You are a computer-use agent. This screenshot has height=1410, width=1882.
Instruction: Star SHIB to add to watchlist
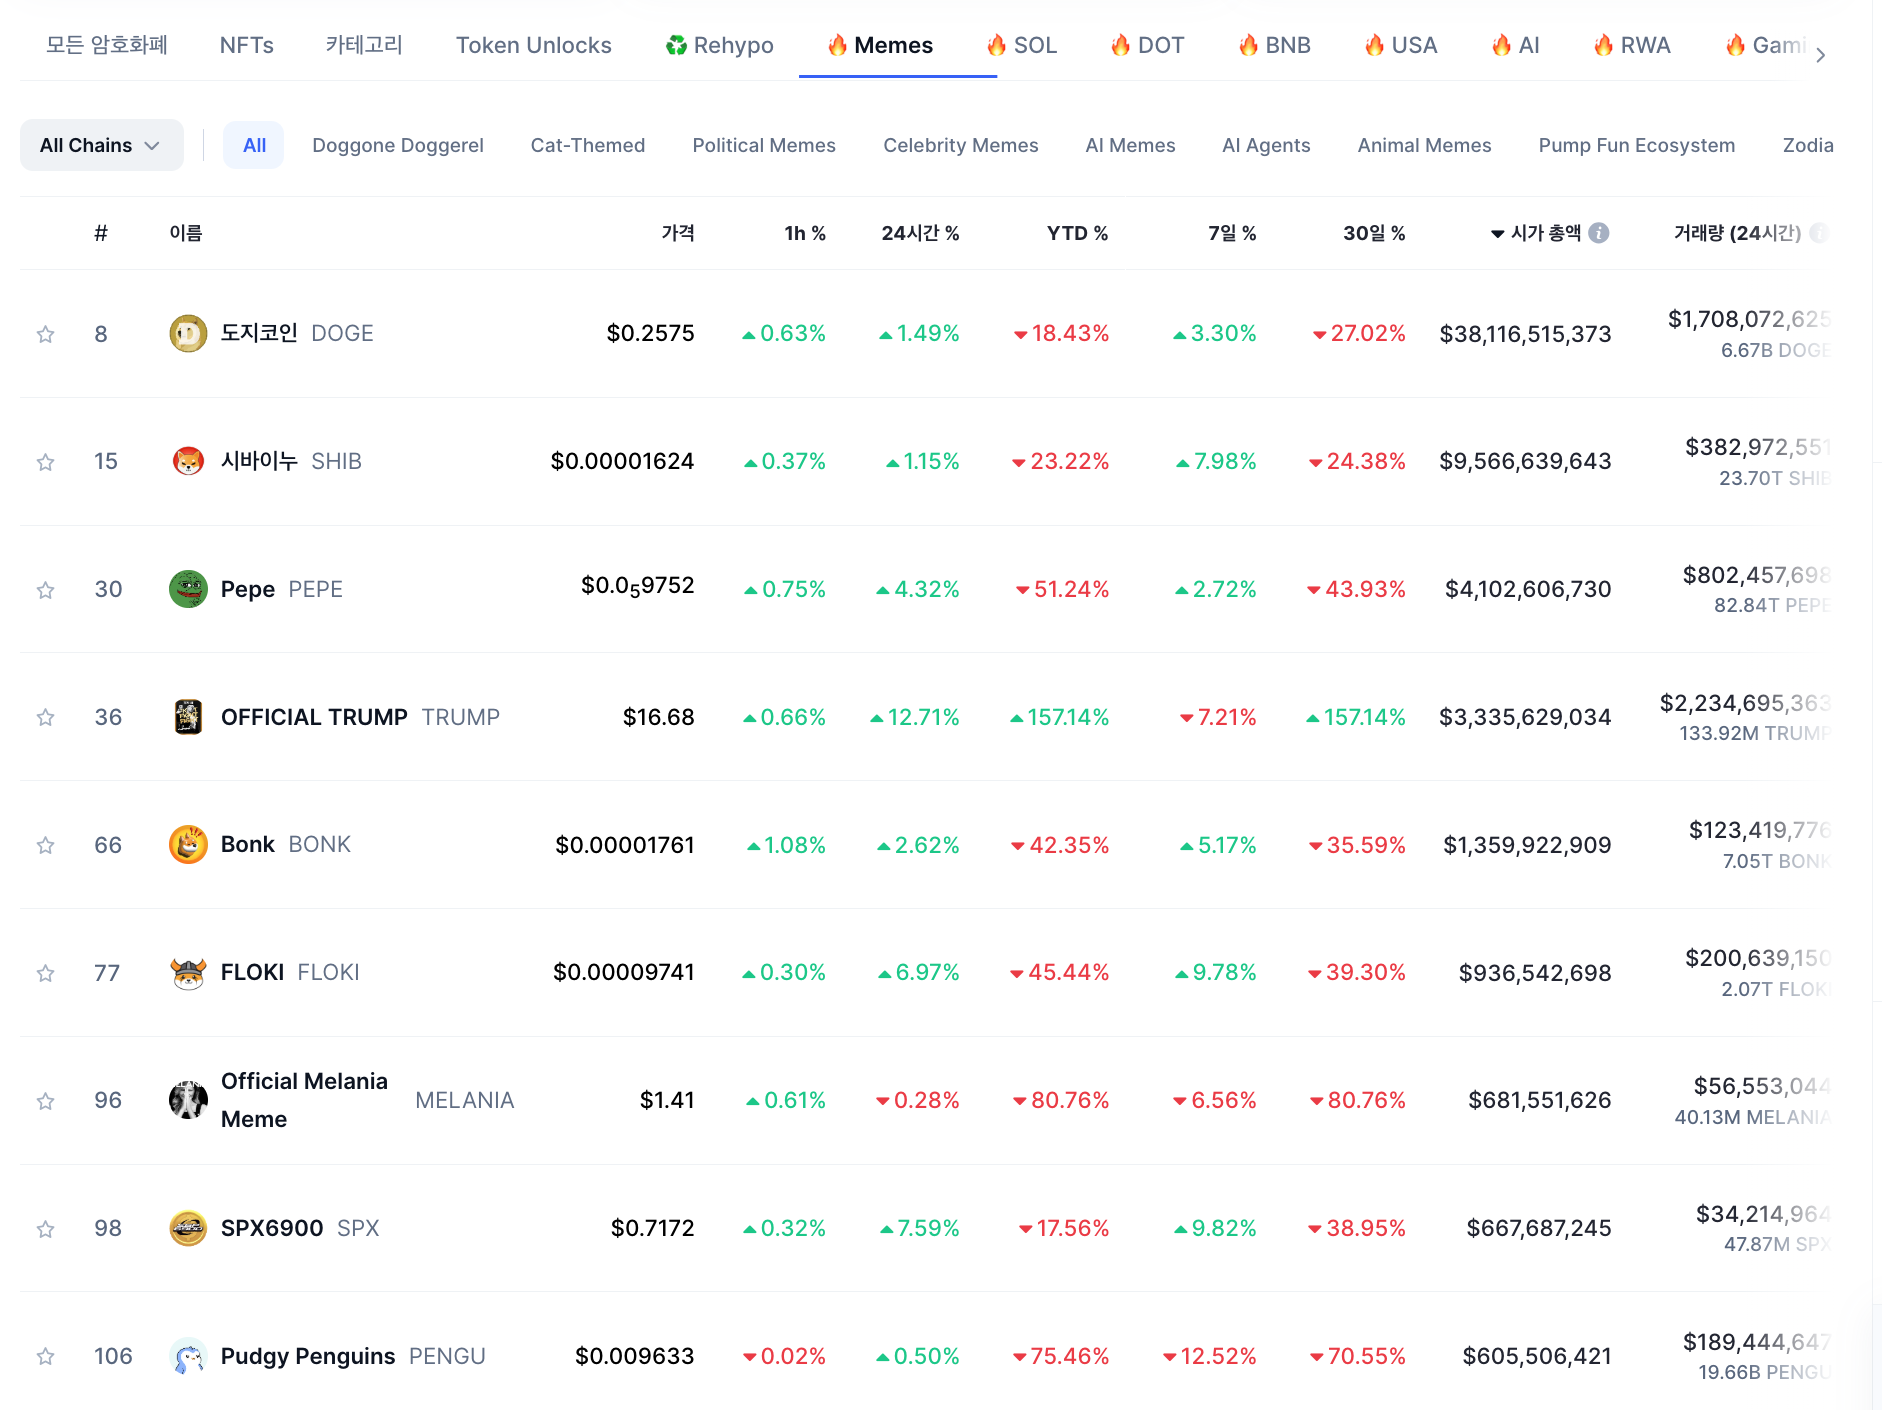click(x=45, y=462)
